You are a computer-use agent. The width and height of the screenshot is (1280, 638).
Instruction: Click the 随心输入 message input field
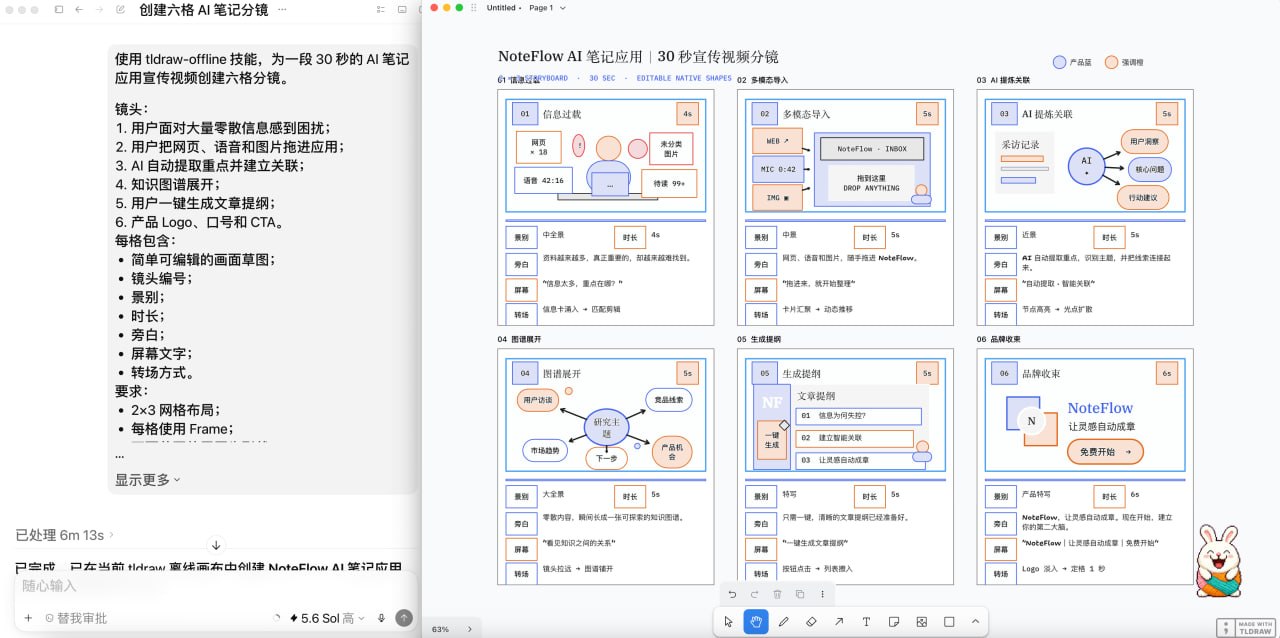click(x=215, y=586)
